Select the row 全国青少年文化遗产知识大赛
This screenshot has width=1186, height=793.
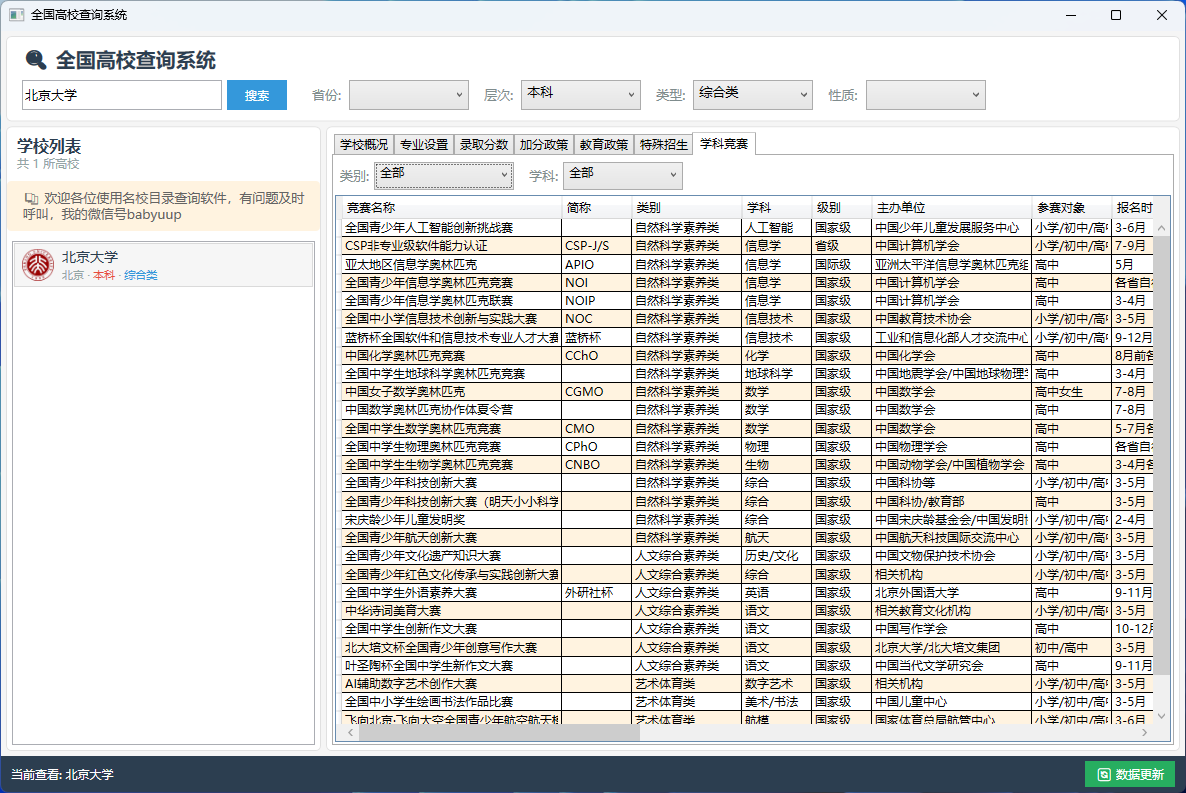click(x=747, y=556)
